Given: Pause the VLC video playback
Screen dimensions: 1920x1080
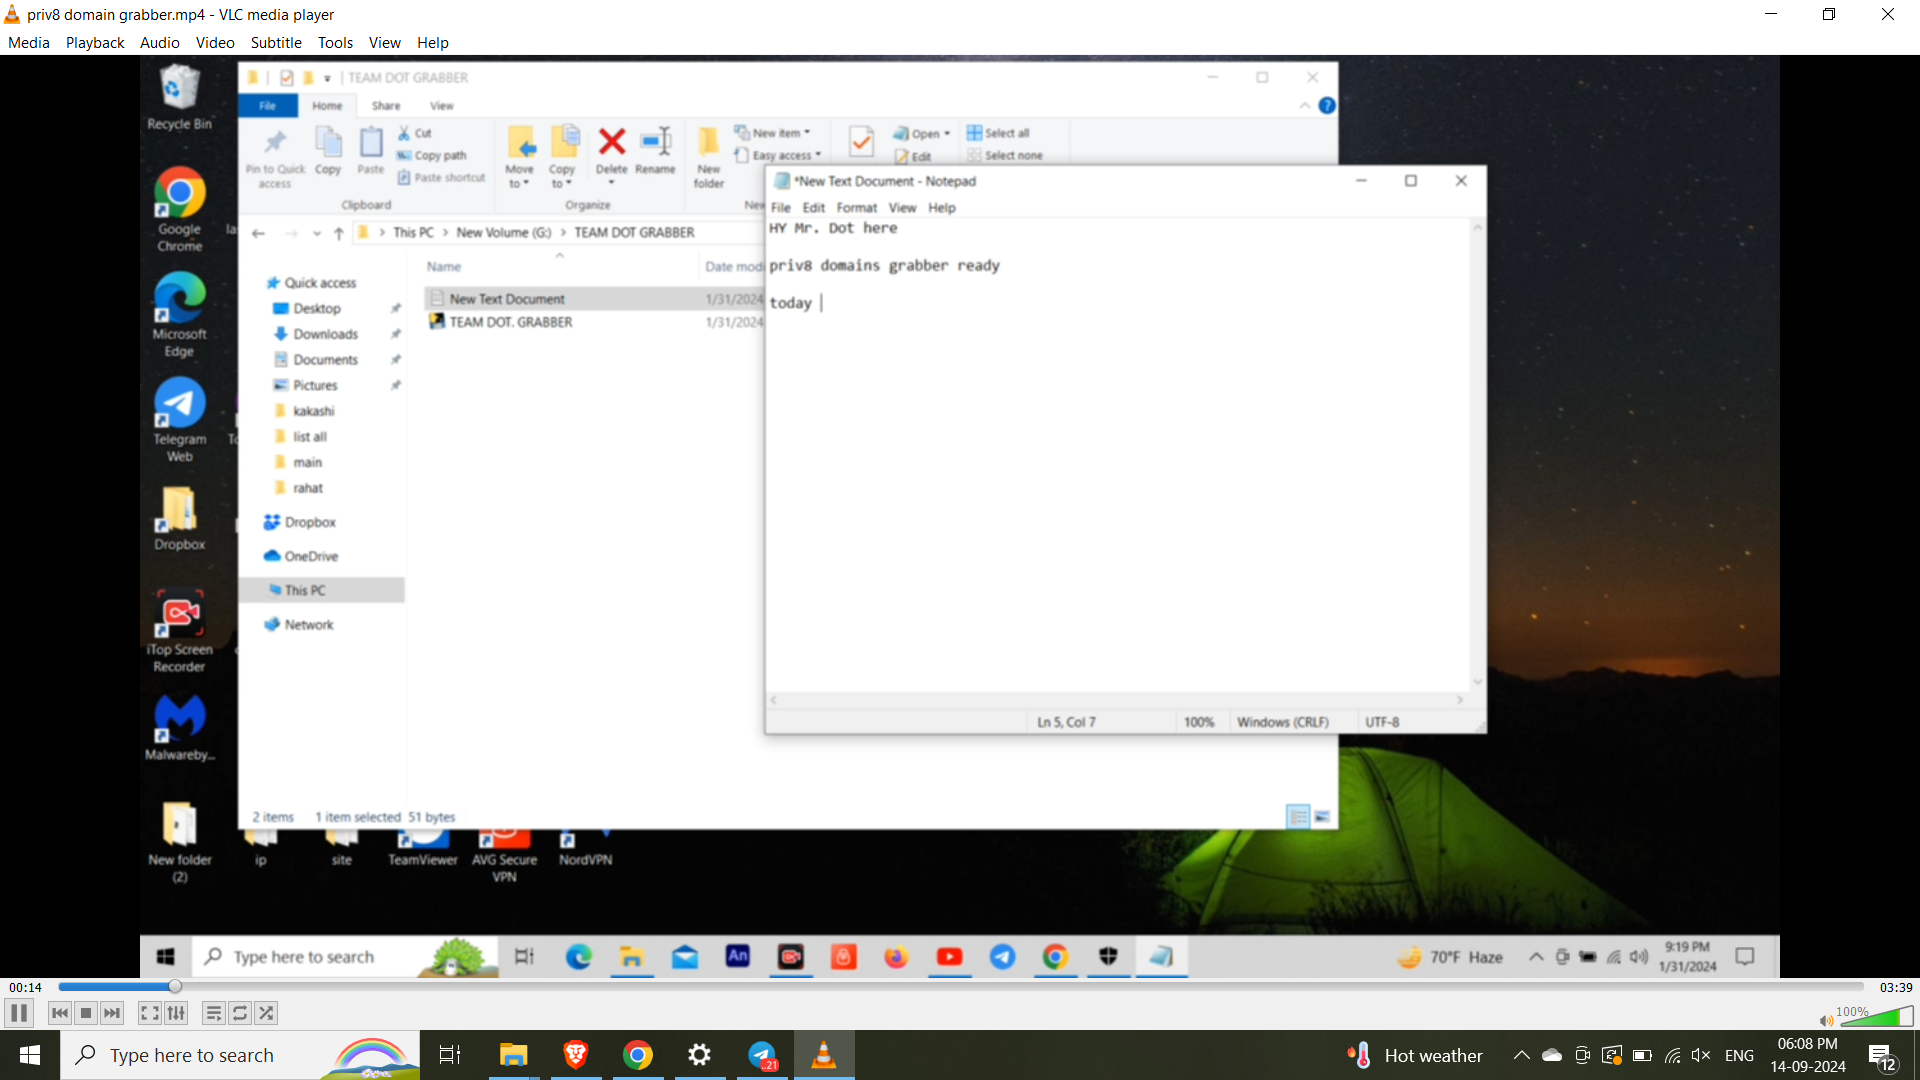Looking at the screenshot, I should (x=19, y=1013).
